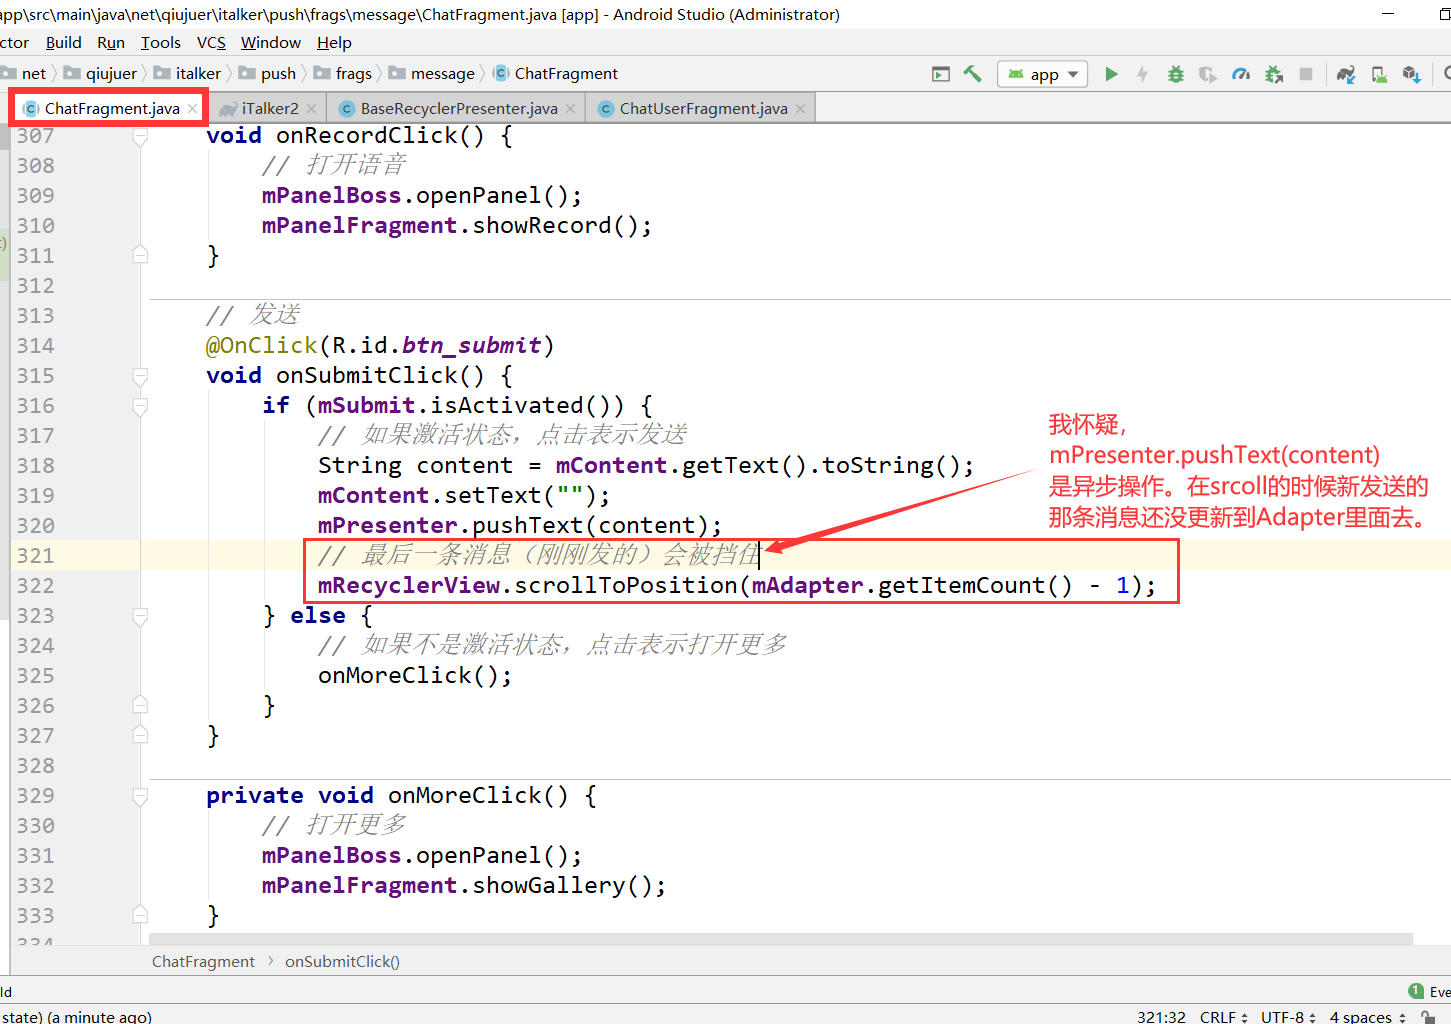Click fold marker at line 323 else
1451x1024 pixels.
[x=140, y=615]
